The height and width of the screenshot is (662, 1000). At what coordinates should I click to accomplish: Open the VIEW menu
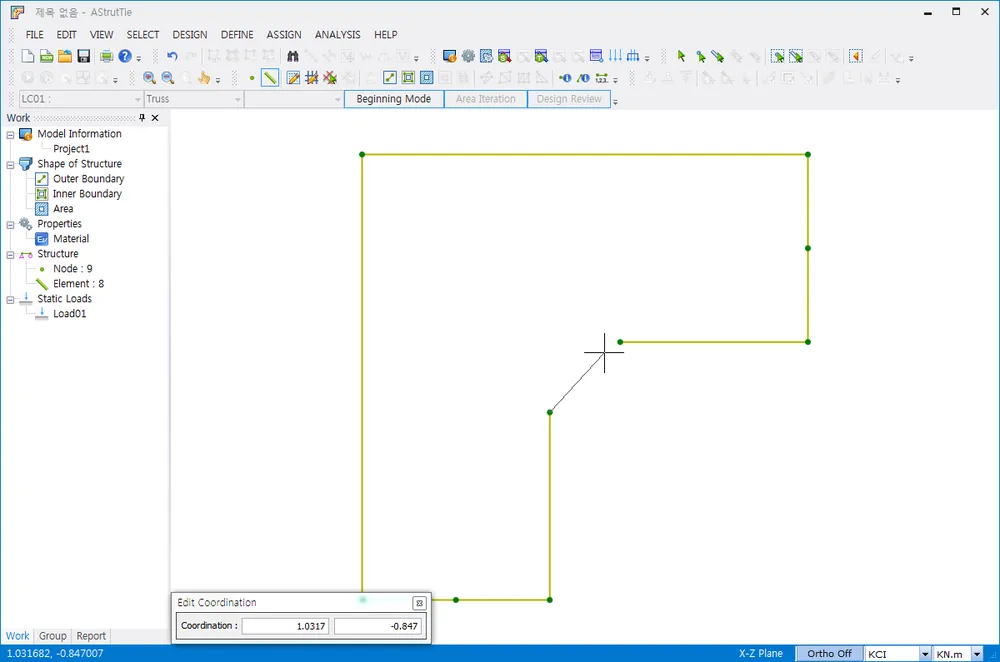[x=101, y=34]
